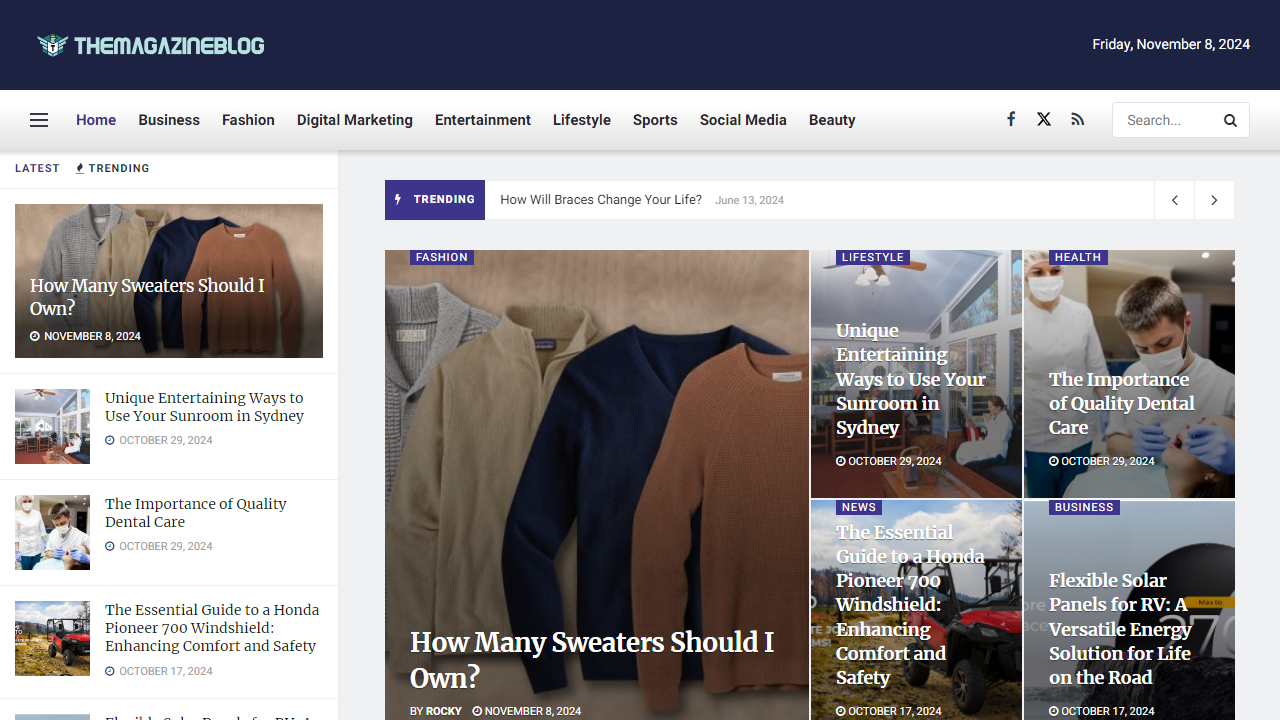This screenshot has height=720, width=1280.
Task: Click the search magnifier icon
Action: tap(1230, 119)
